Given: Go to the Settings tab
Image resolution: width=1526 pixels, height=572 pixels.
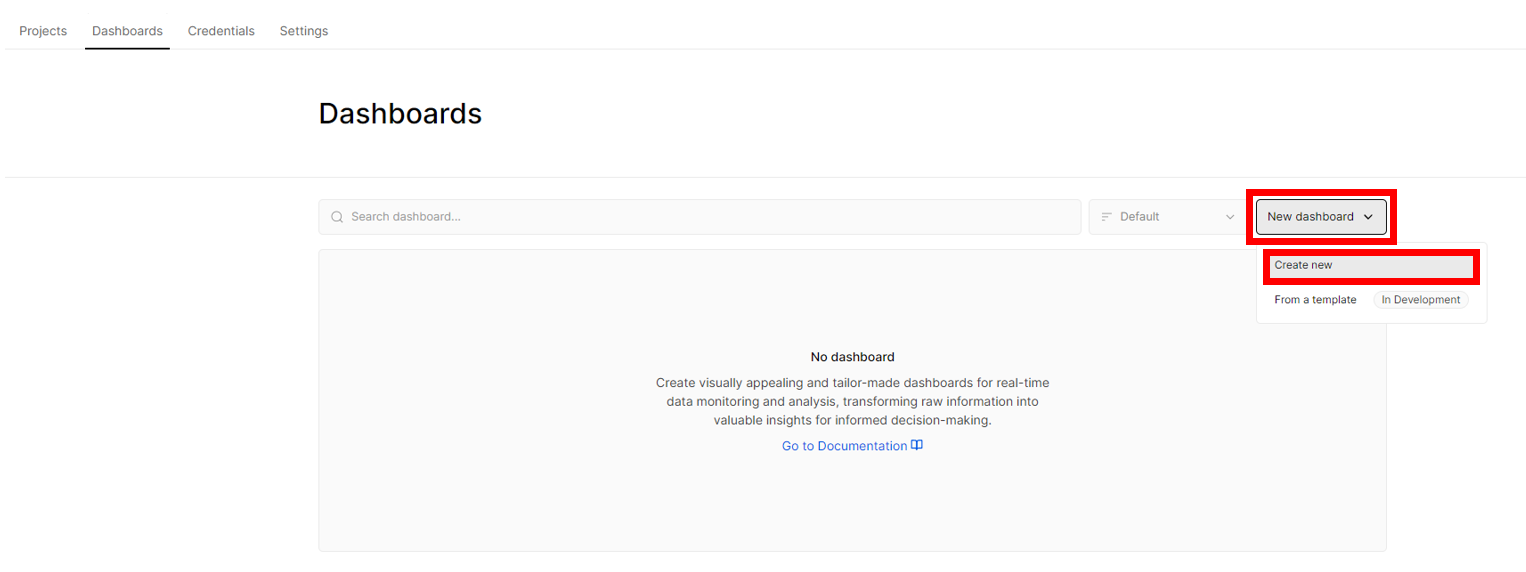Looking at the screenshot, I should coord(304,31).
